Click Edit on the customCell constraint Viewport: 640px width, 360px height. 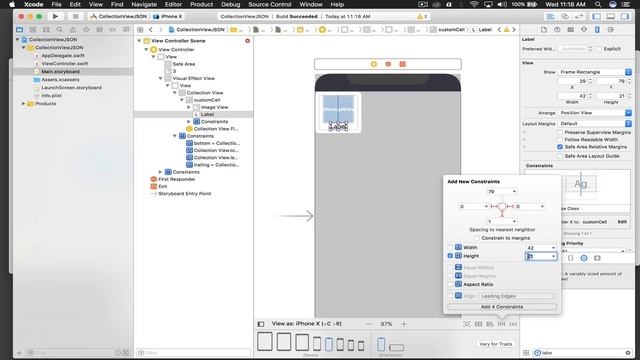pyautogui.click(x=622, y=222)
